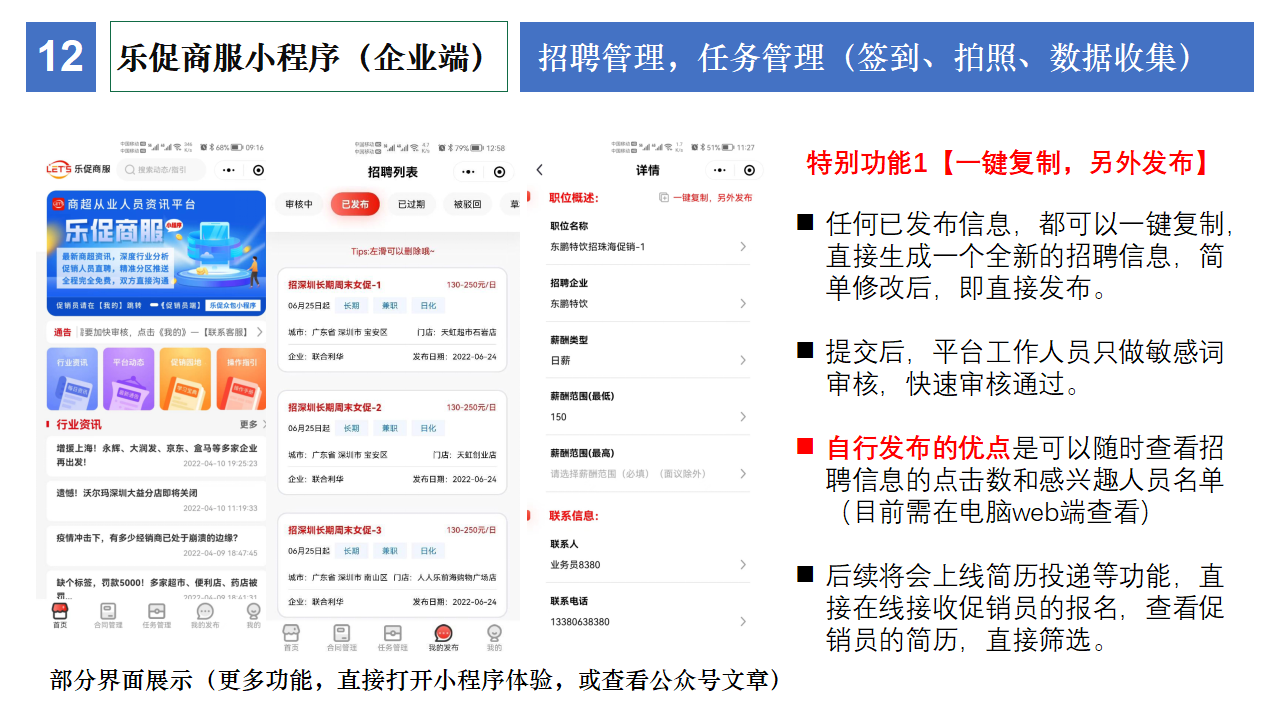Click search magnifier icon on home screen
The image size is (1280, 720).
131,171
